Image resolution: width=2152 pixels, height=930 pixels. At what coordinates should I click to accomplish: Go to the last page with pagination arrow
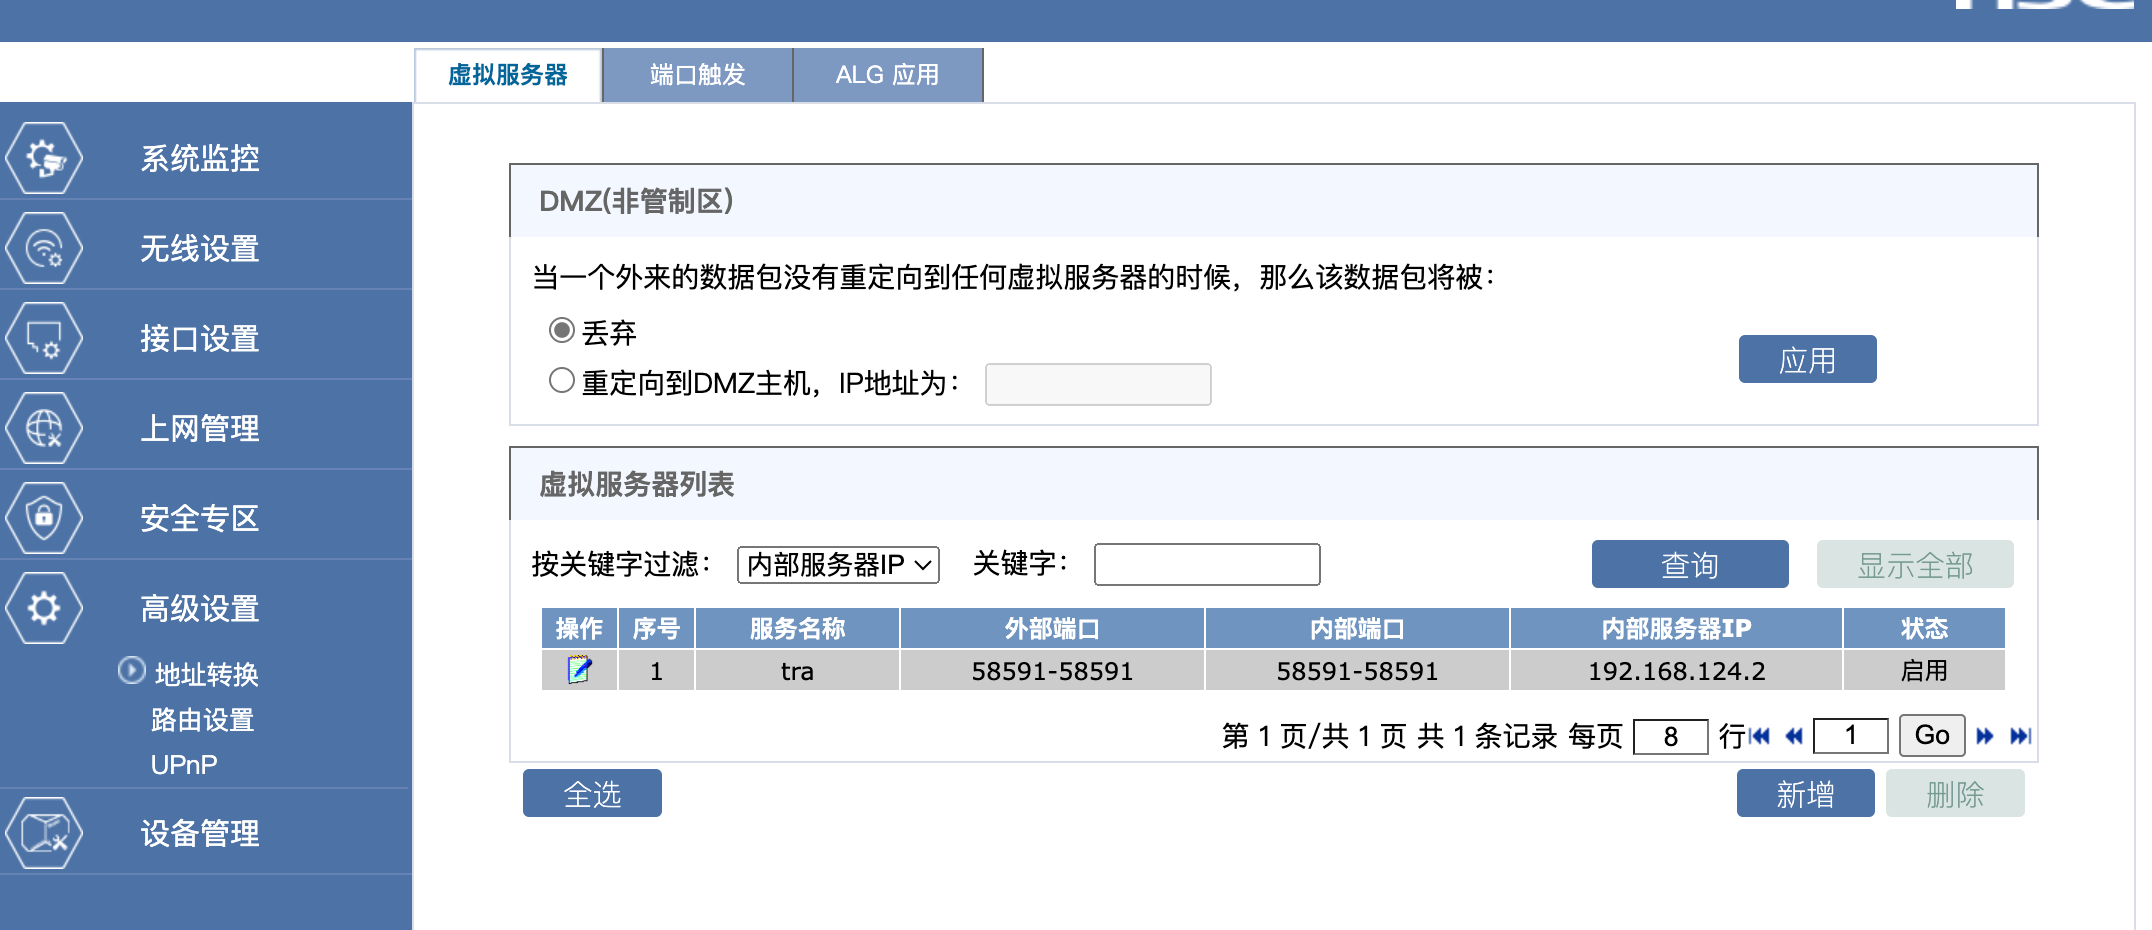[x=2020, y=736]
